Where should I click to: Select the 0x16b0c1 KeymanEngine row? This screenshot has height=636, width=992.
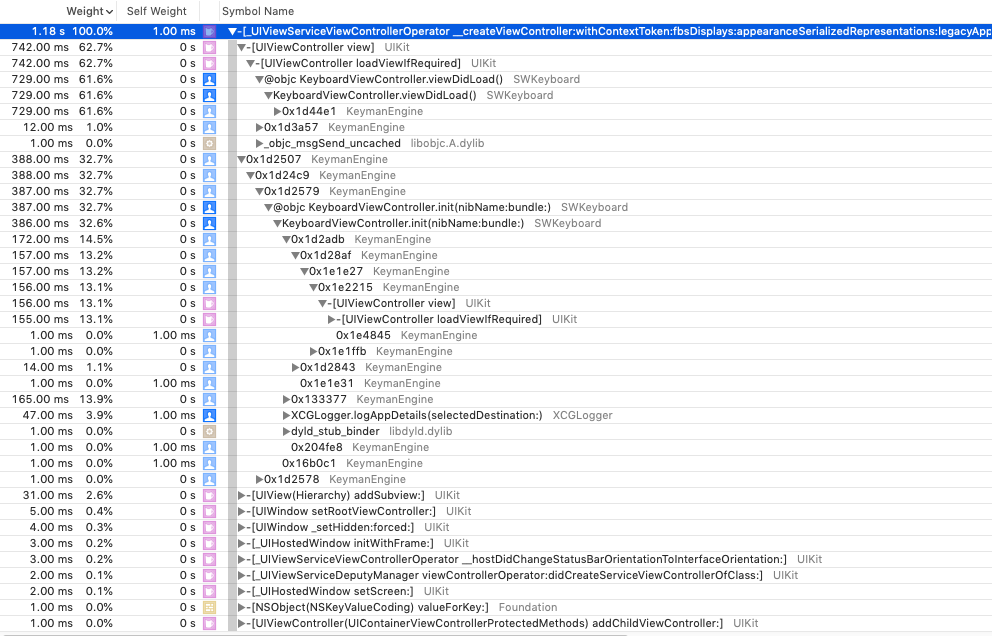(496, 463)
